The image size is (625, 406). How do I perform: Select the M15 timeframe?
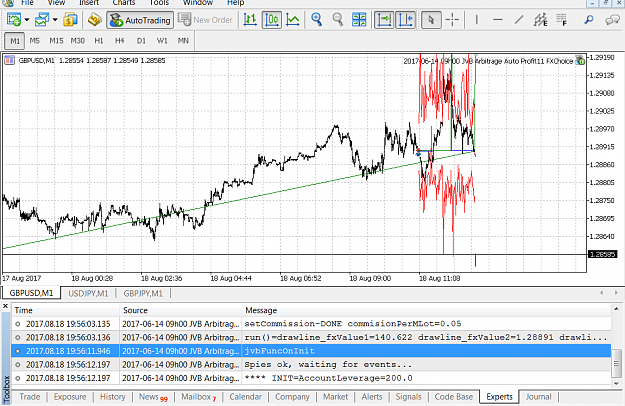(x=56, y=41)
